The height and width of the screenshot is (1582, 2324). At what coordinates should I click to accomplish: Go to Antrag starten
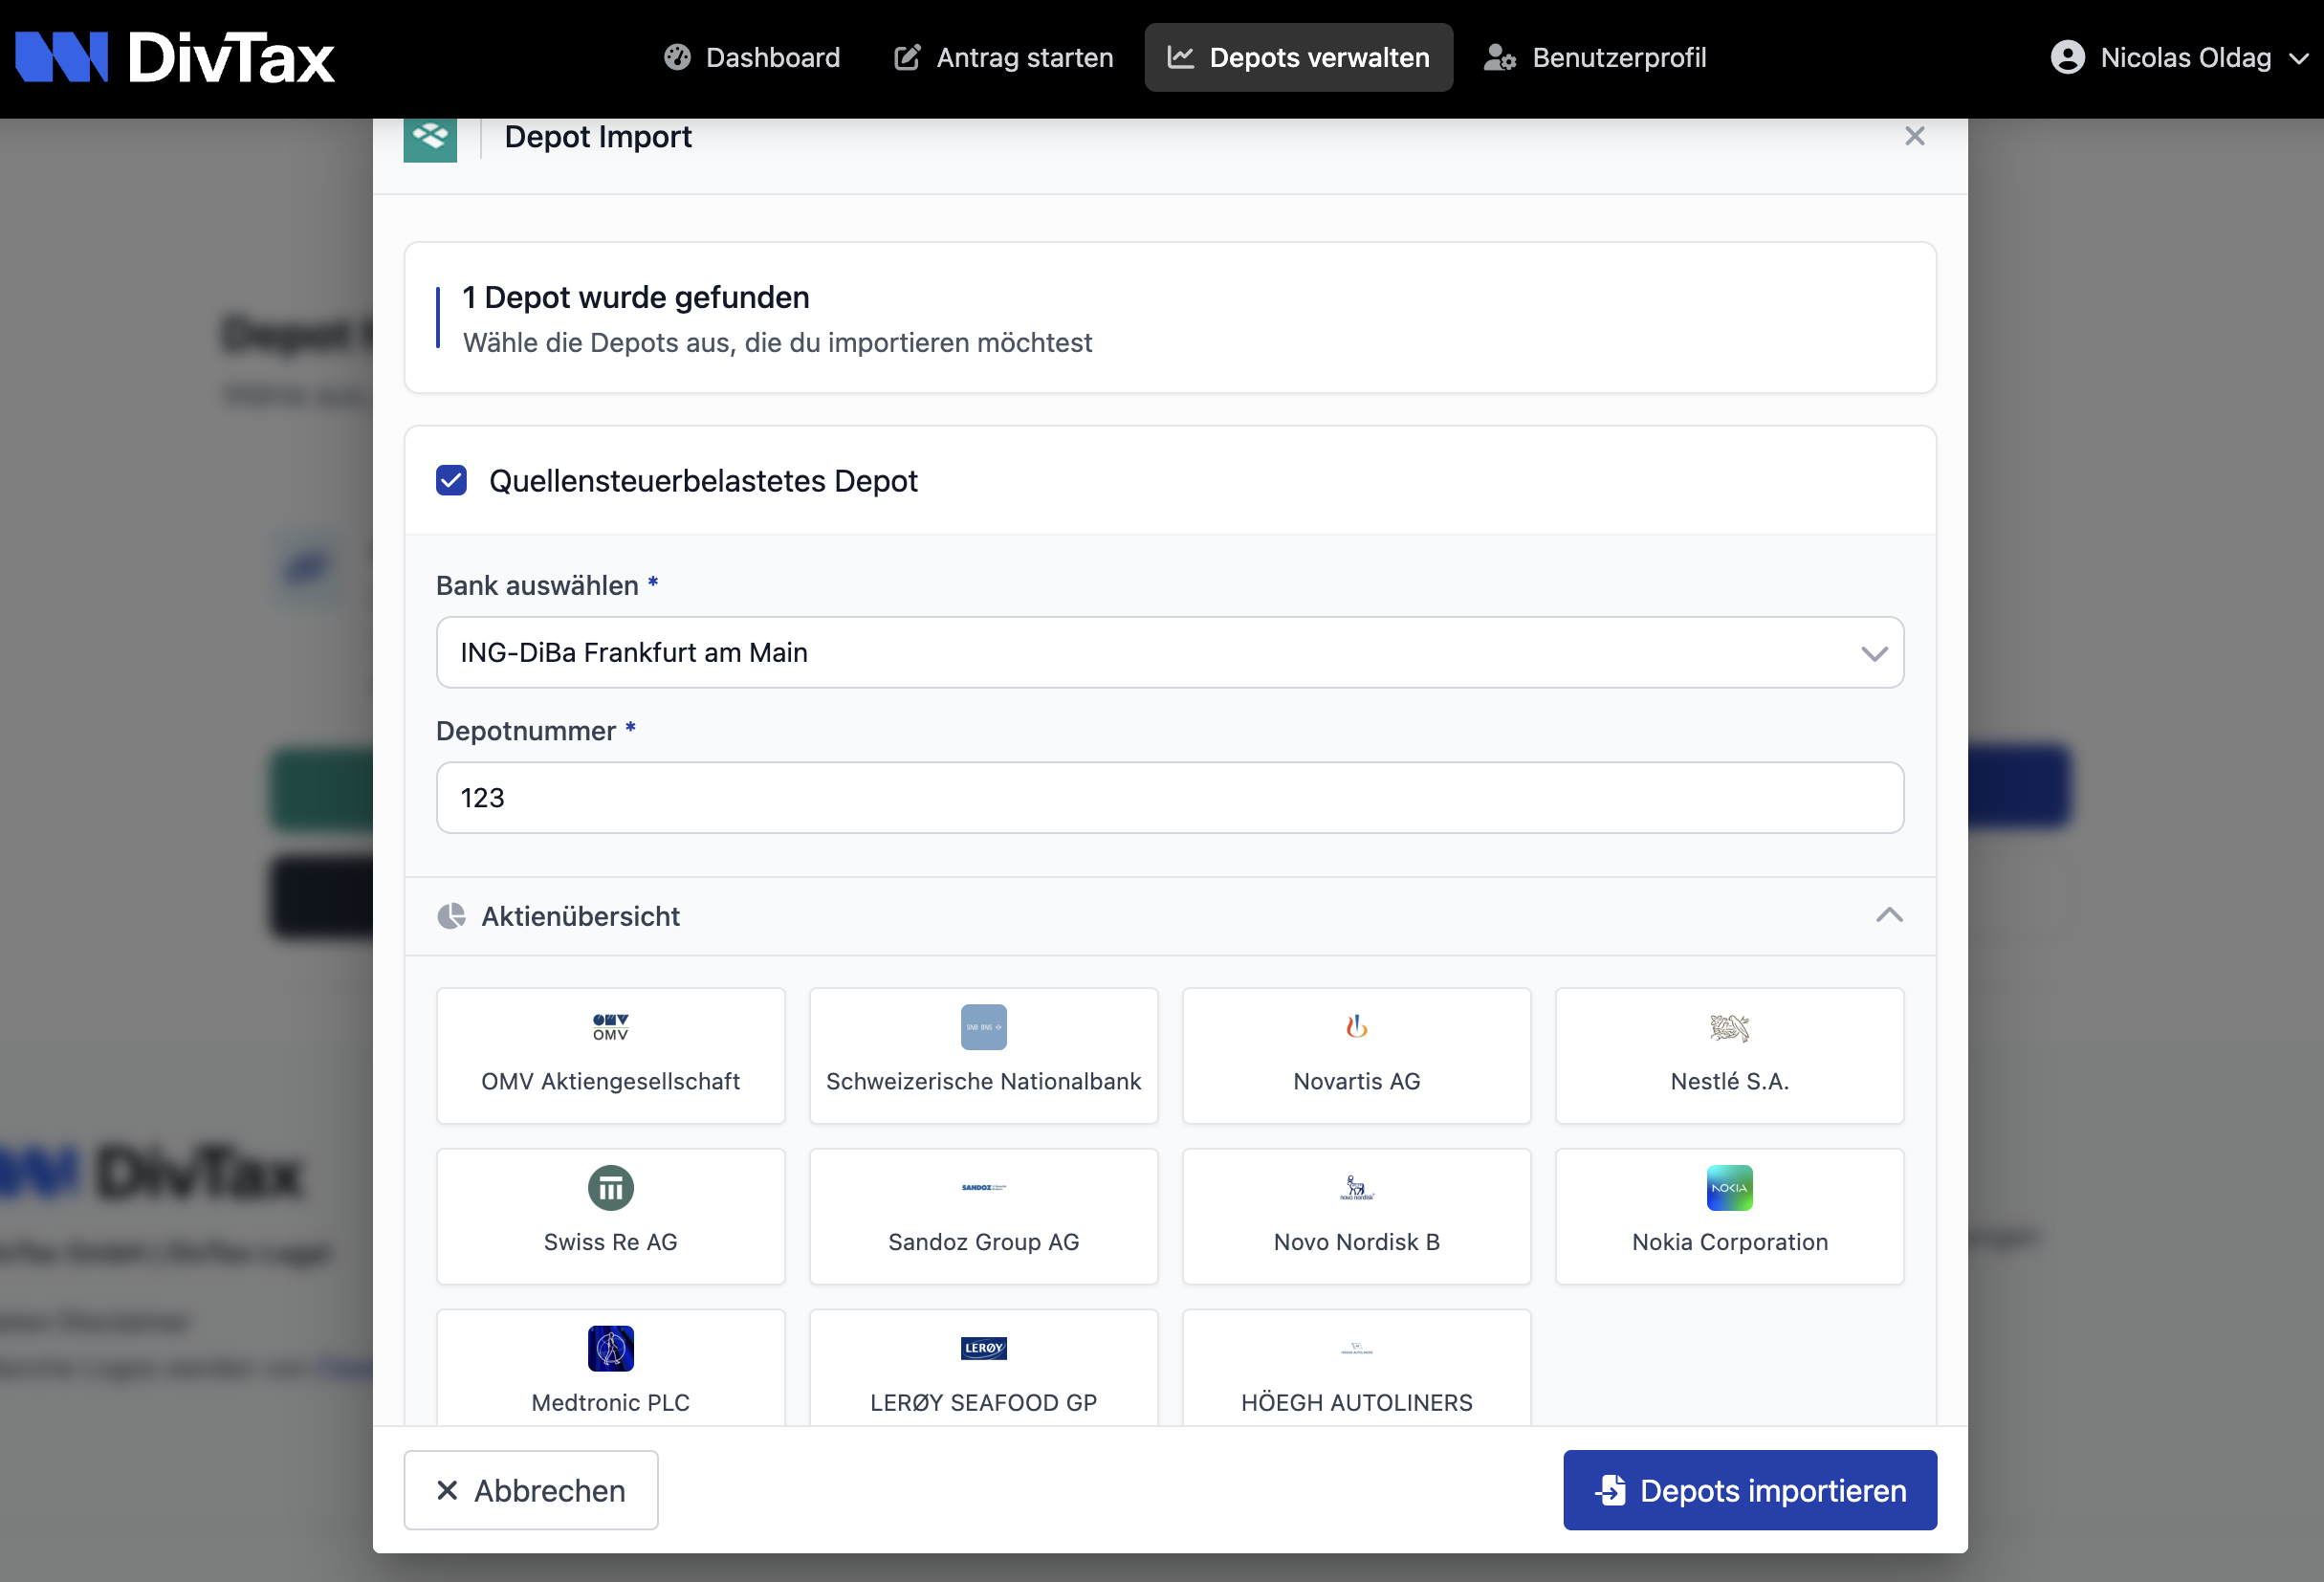click(x=1003, y=58)
